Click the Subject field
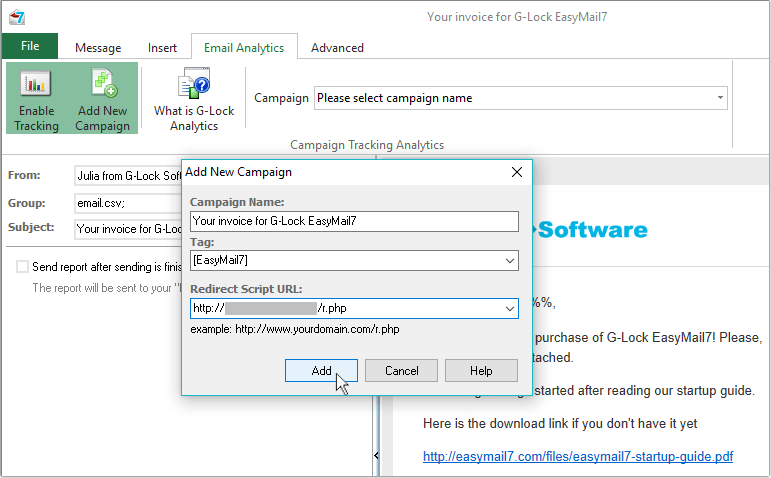Screen dimensions: 771x478 pyautogui.click(x=128, y=229)
